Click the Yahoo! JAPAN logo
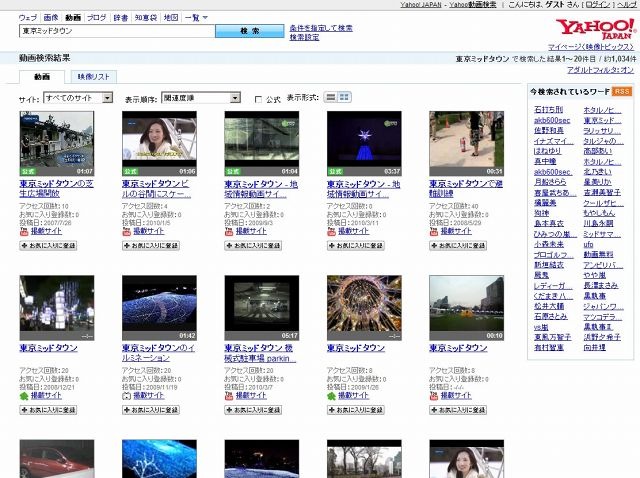The width and height of the screenshot is (640, 478). (x=596, y=29)
